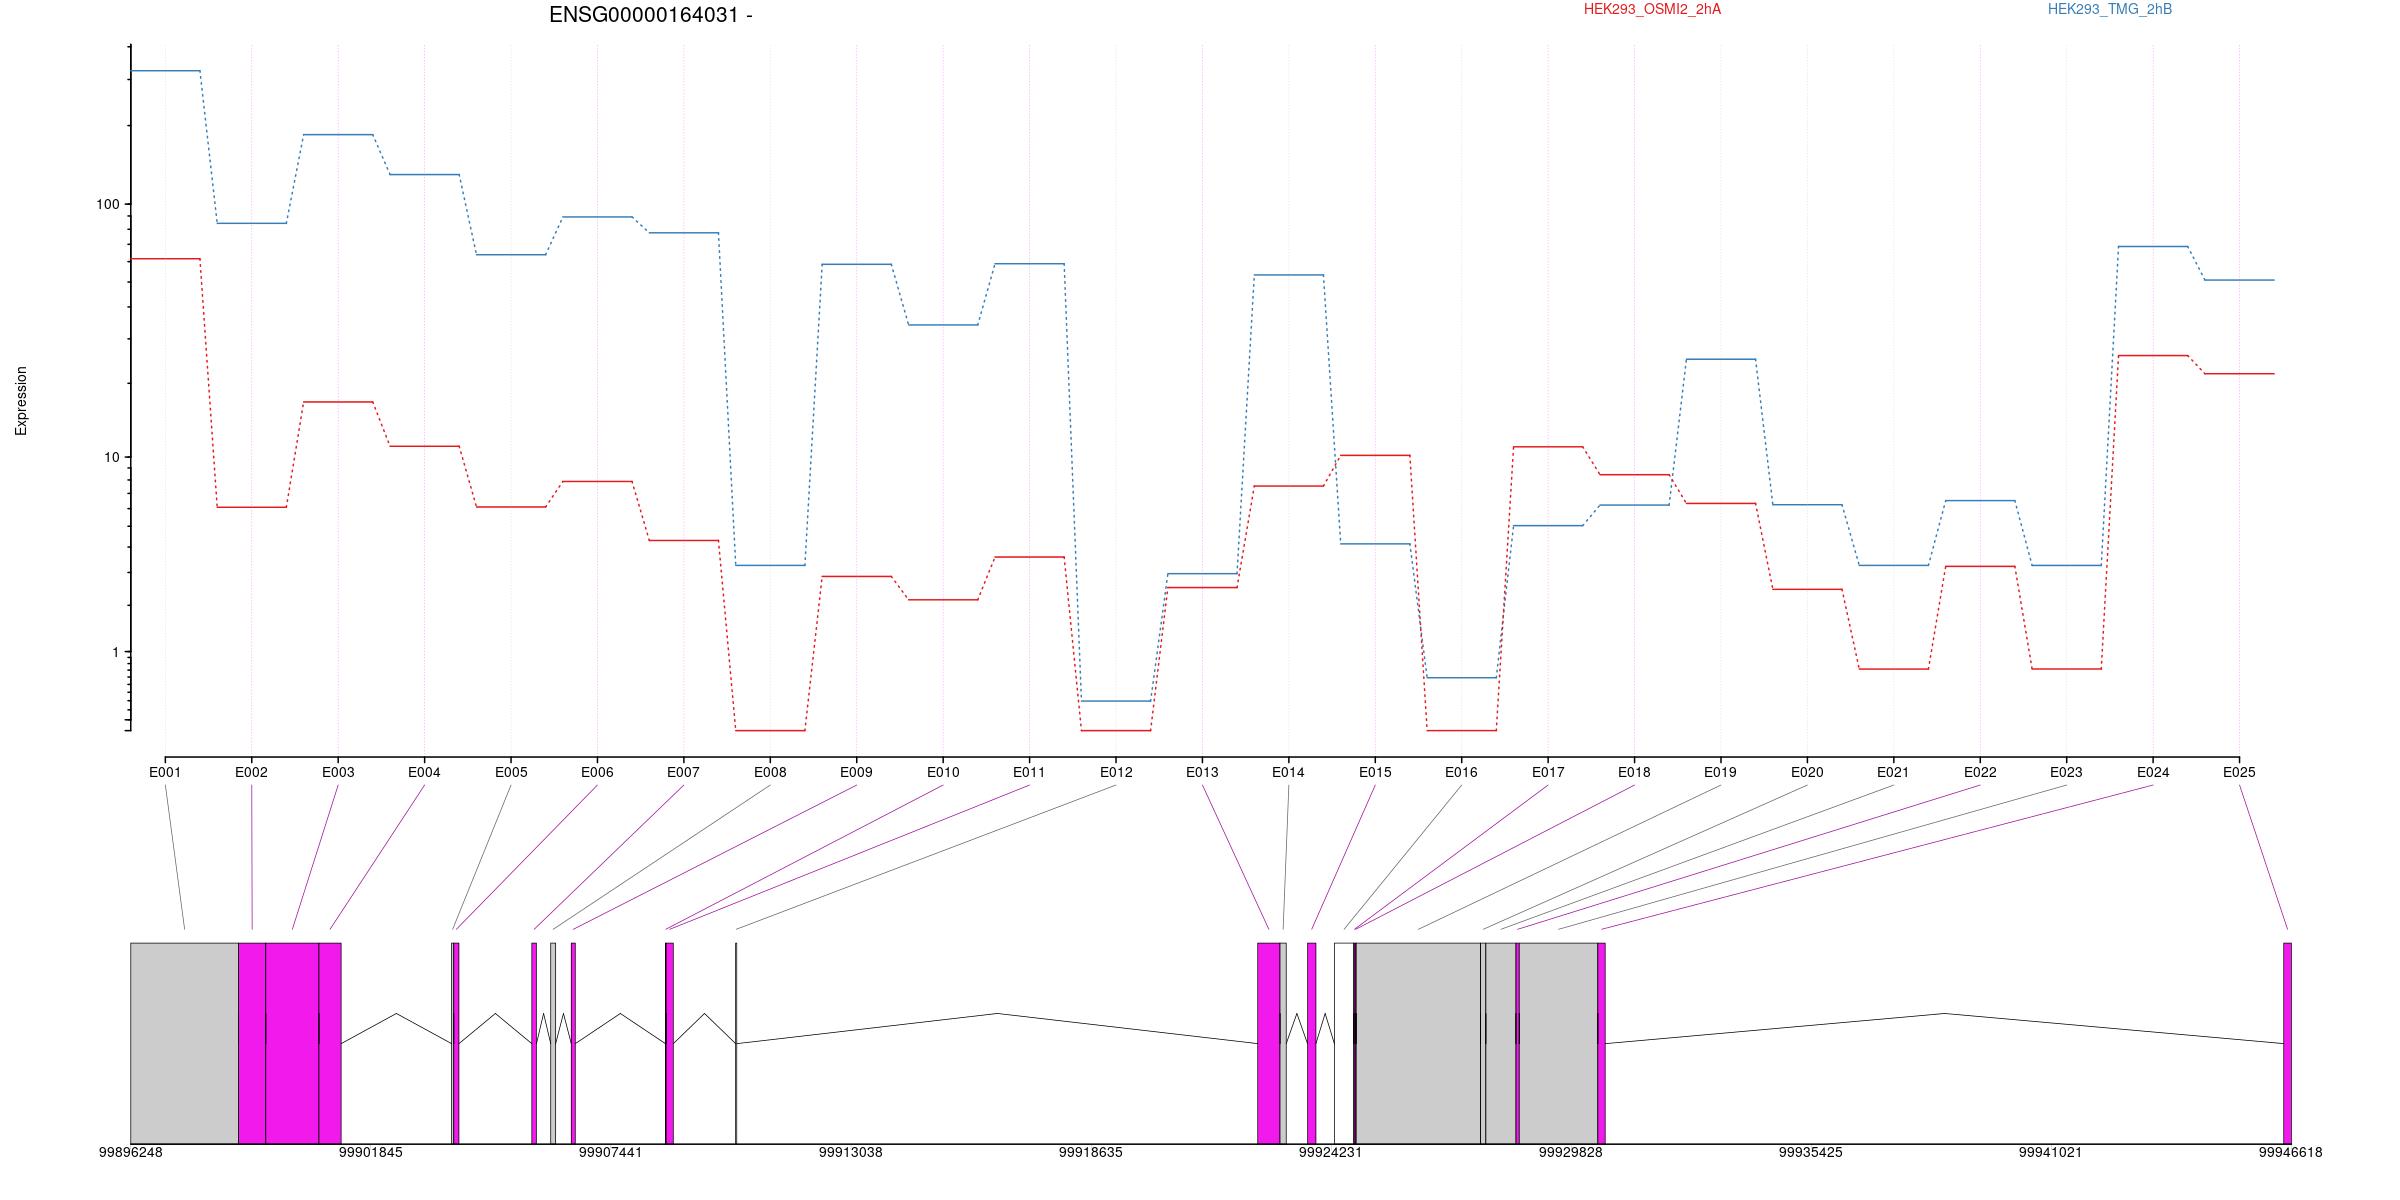Click the wide magenta E003 exon block

pos(292,1043)
